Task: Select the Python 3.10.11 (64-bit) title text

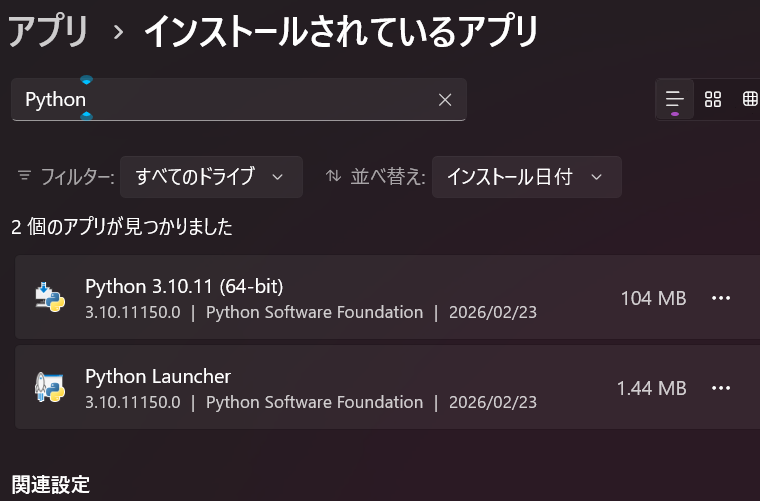Action: 184,286
